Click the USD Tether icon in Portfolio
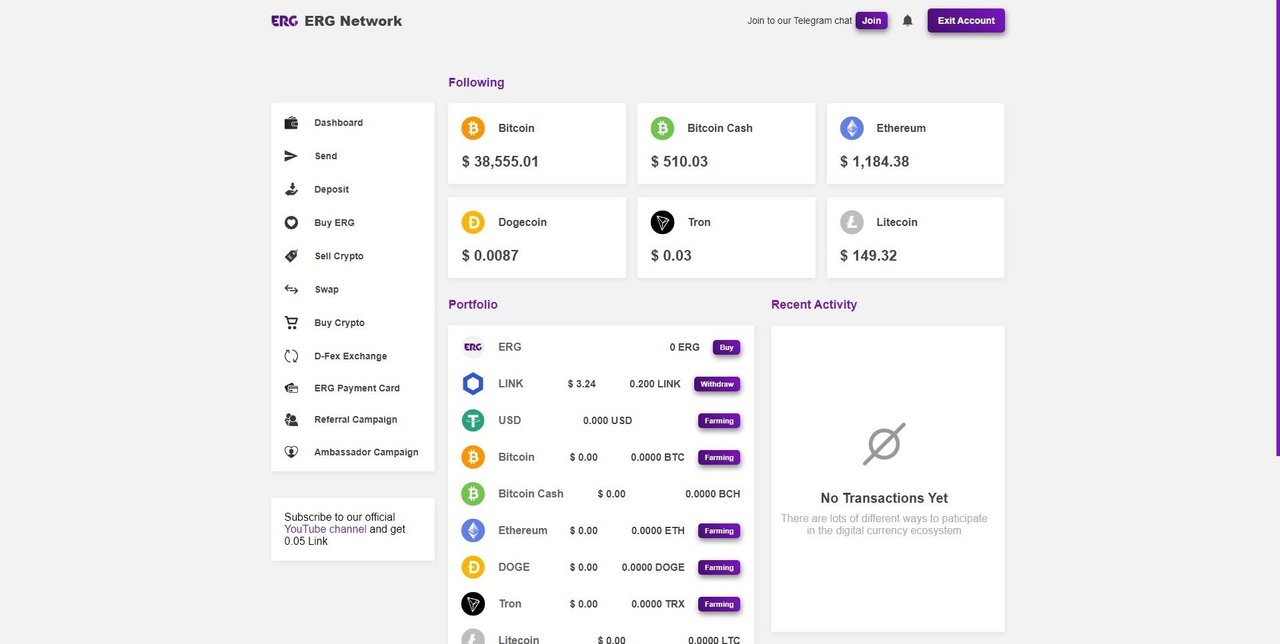This screenshot has height=644, width=1280. [x=473, y=421]
